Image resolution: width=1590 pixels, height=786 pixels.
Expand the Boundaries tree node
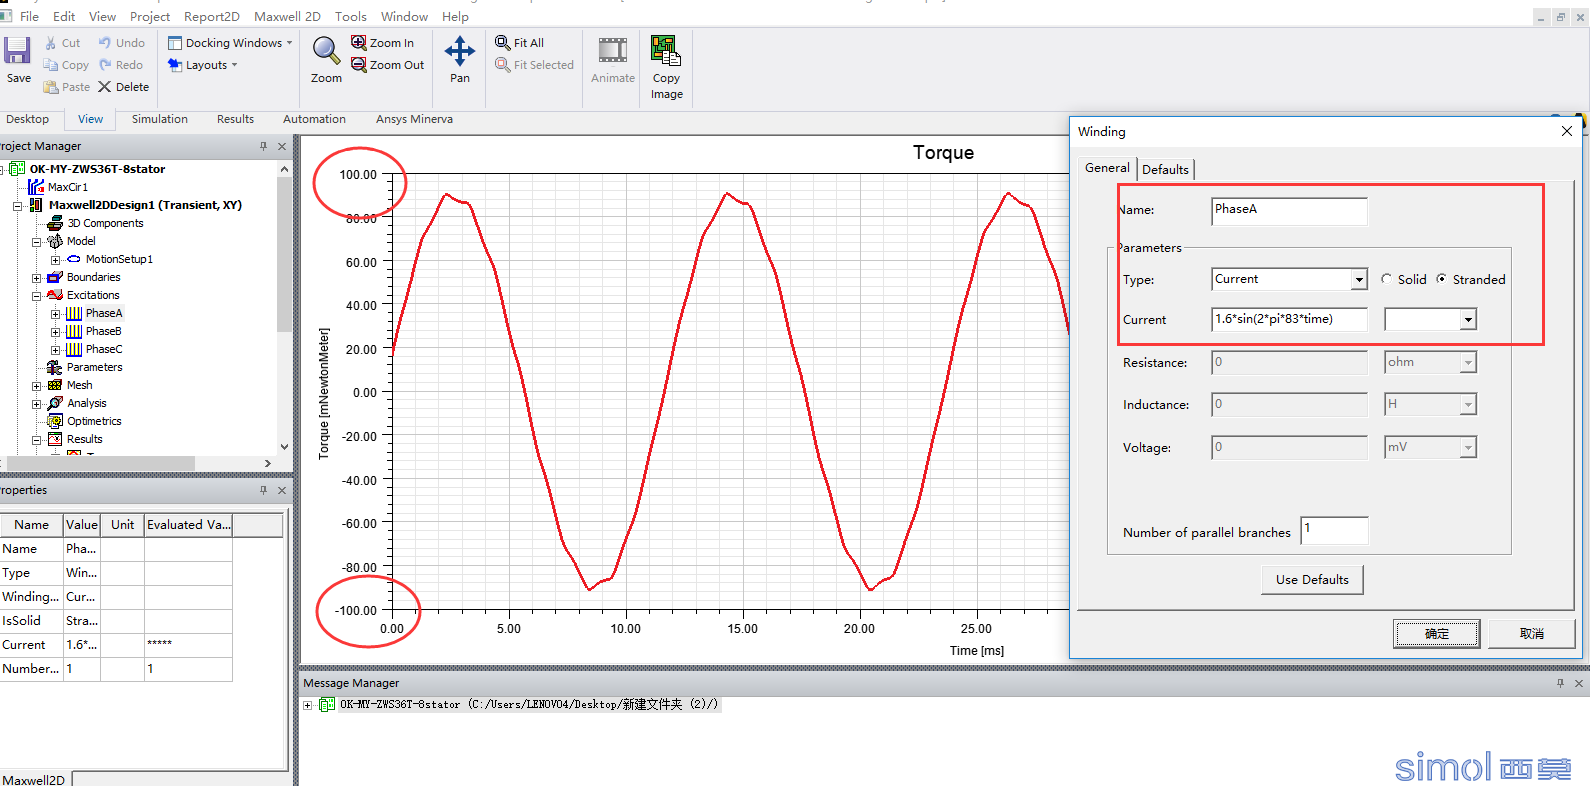point(36,278)
